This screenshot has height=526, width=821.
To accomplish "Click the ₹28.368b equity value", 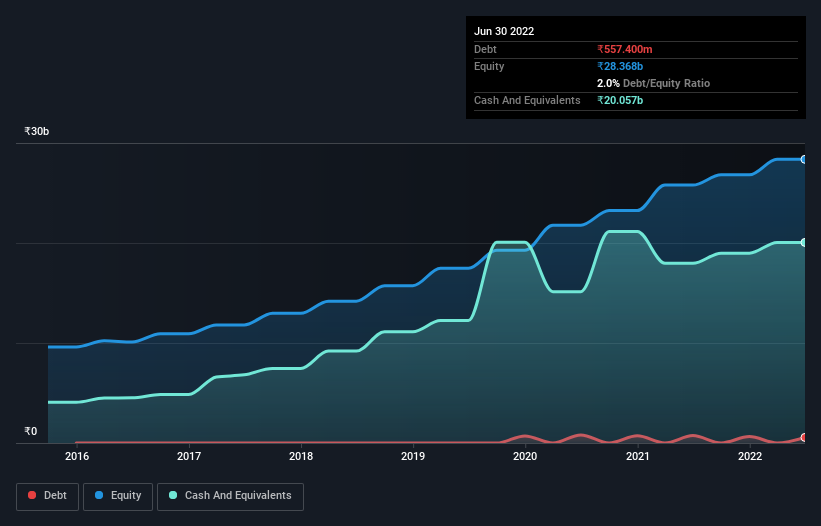I will [x=620, y=66].
